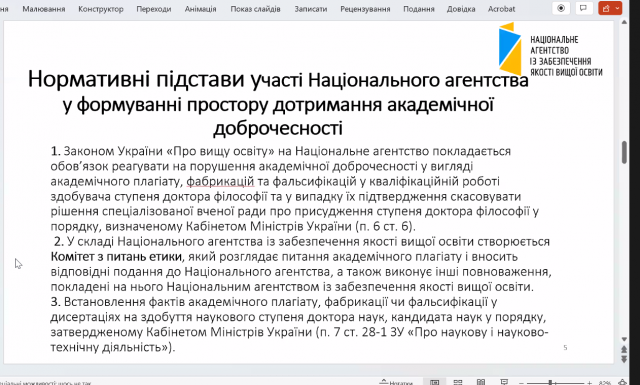
Task: Click the zoom out minus button
Action: [x=521, y=383]
